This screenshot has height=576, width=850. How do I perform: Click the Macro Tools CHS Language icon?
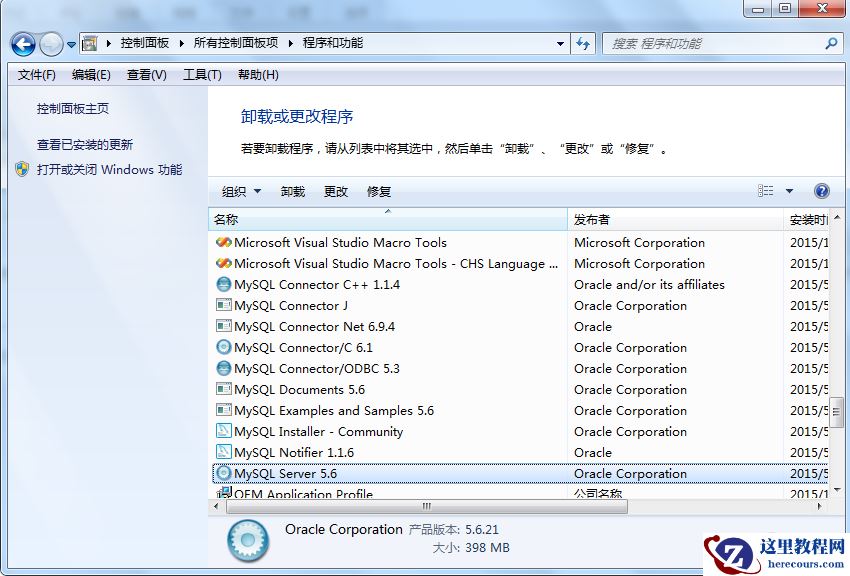pyautogui.click(x=223, y=263)
